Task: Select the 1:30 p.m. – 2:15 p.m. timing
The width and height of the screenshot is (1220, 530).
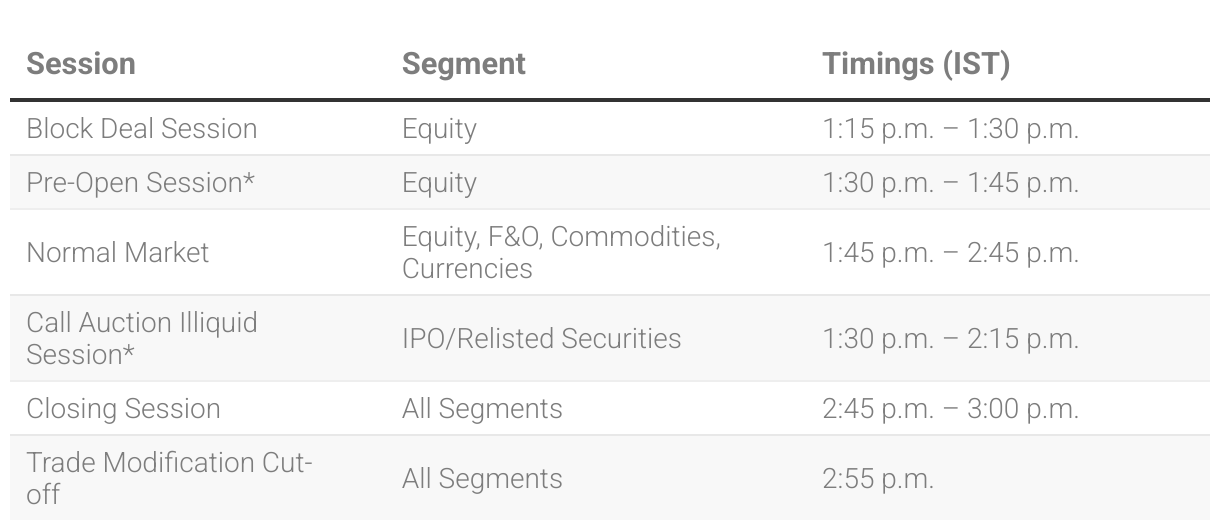Action: click(950, 338)
